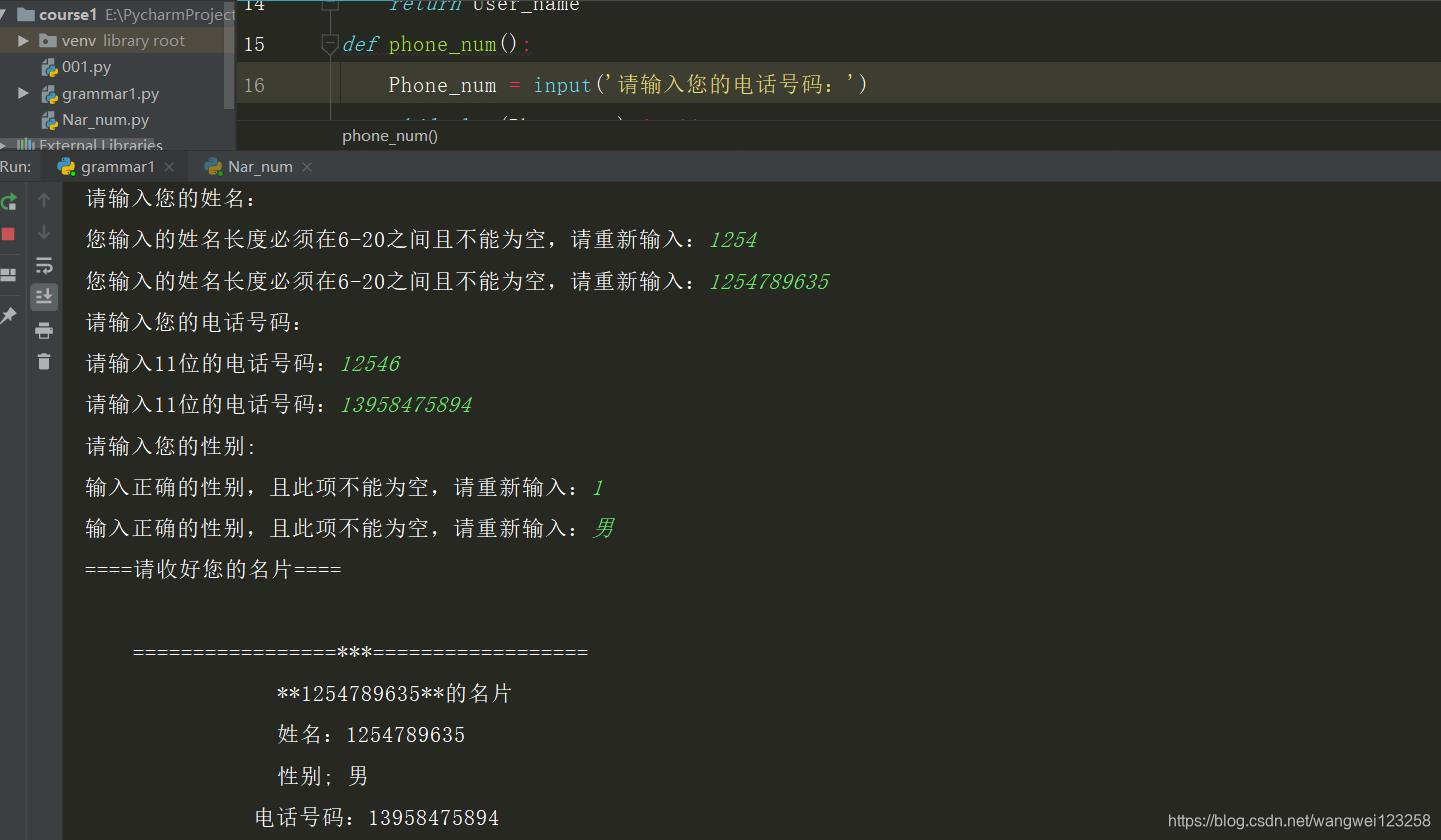Screen dimensions: 1441x840
Task: Click the restore layout icon
Action: (x=8, y=274)
